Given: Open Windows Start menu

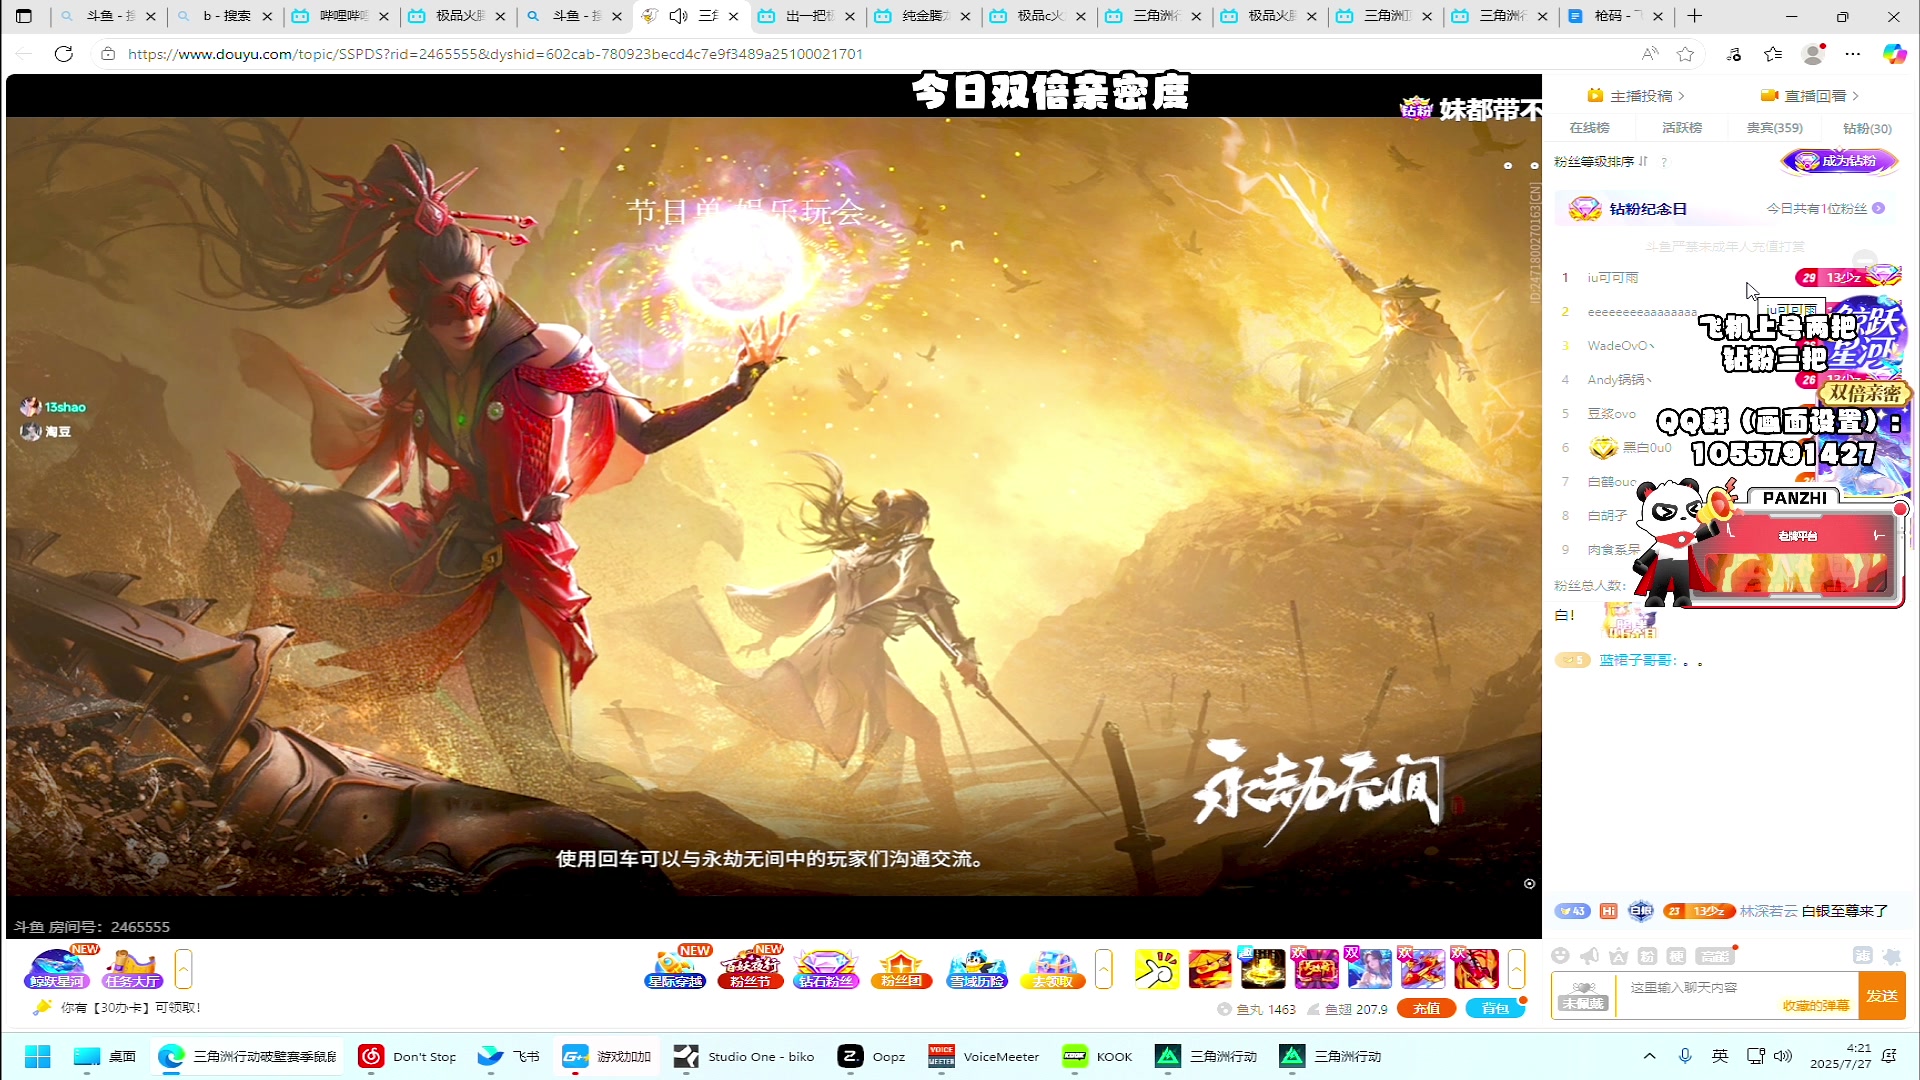Looking at the screenshot, I should tap(38, 1056).
